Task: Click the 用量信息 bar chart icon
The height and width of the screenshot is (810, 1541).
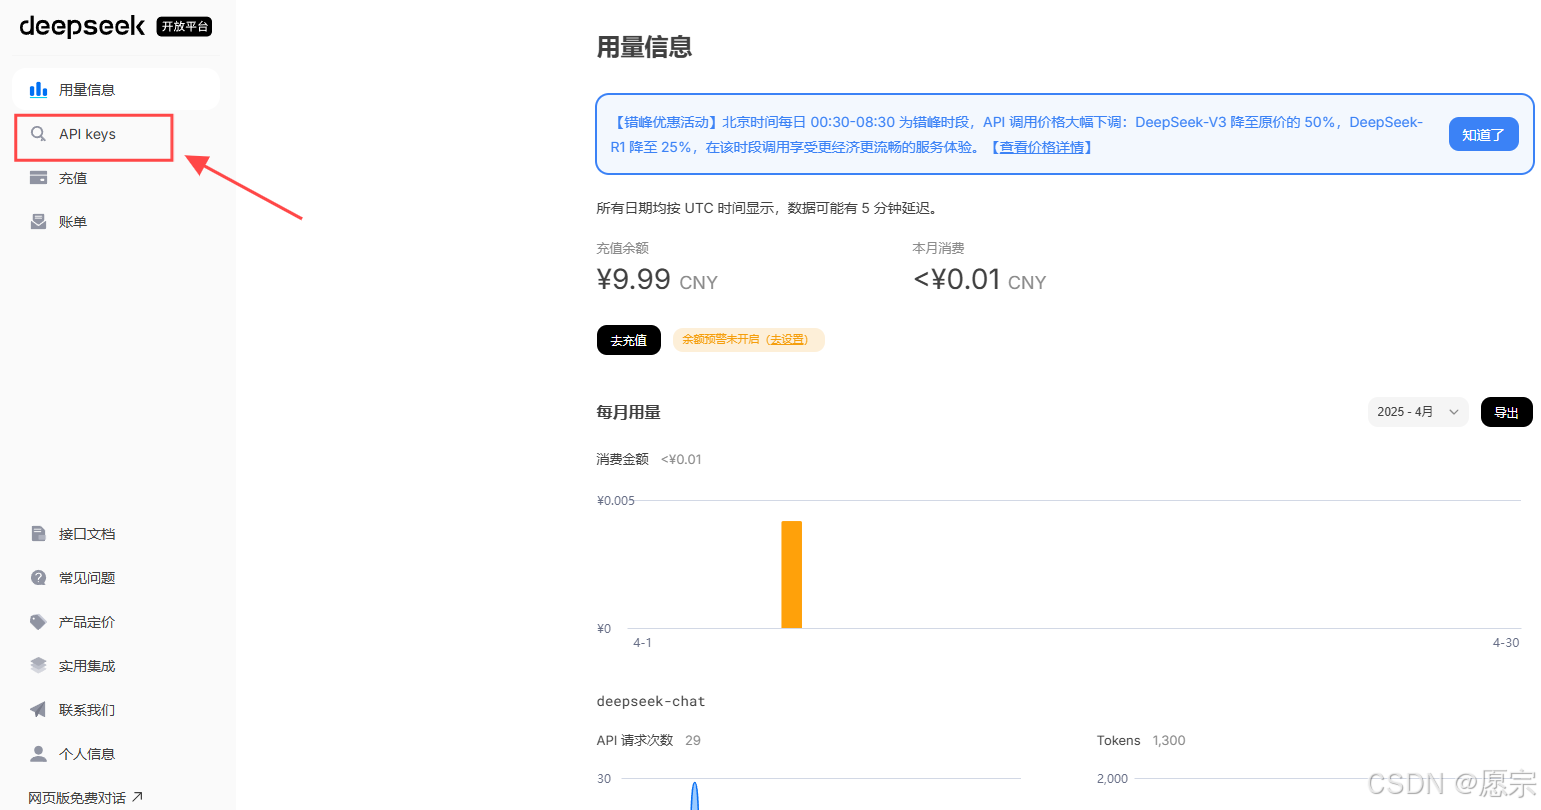Action: pyautogui.click(x=39, y=90)
